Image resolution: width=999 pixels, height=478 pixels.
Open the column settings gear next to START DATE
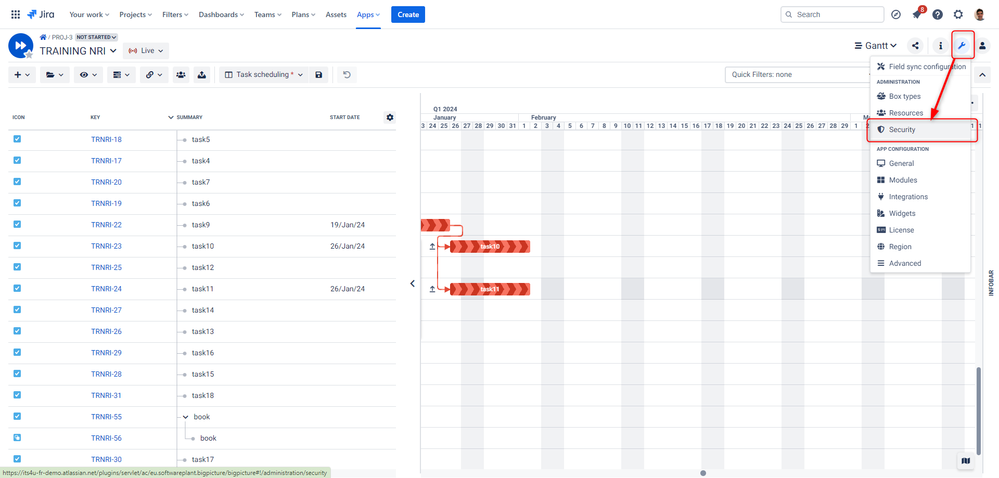390,117
